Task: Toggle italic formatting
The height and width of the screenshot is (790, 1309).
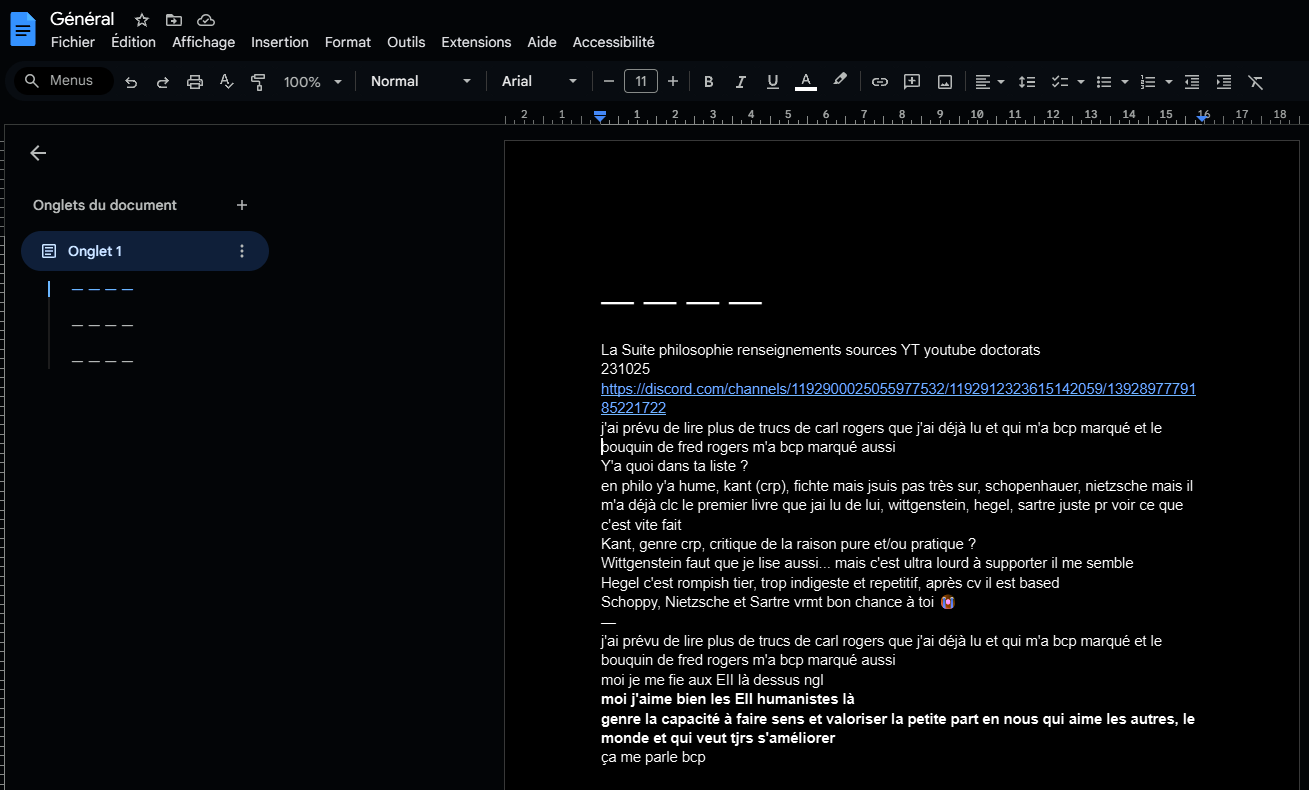Action: [741, 82]
